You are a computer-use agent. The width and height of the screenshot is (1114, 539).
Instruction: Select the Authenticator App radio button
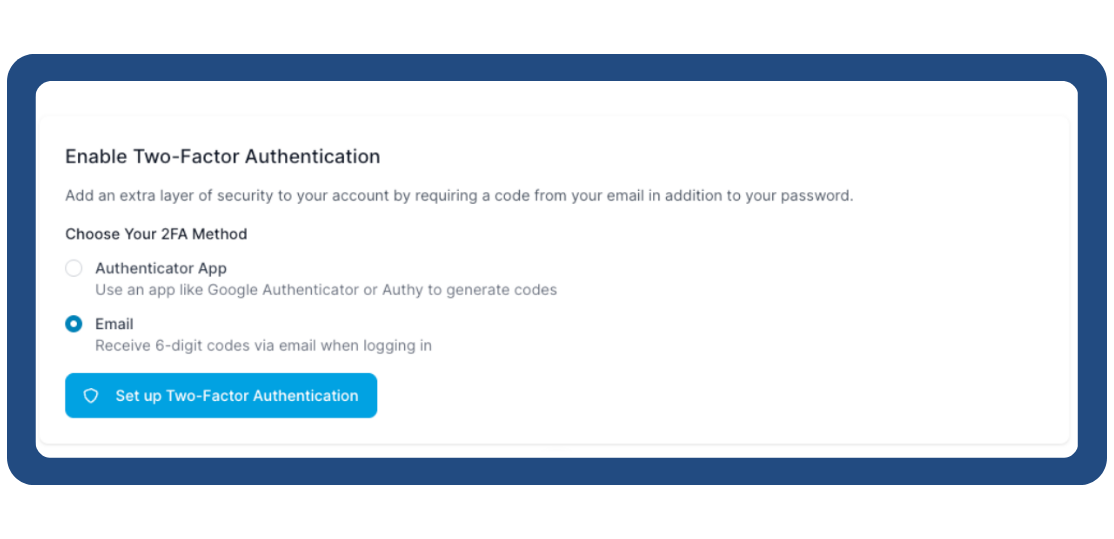tap(74, 268)
